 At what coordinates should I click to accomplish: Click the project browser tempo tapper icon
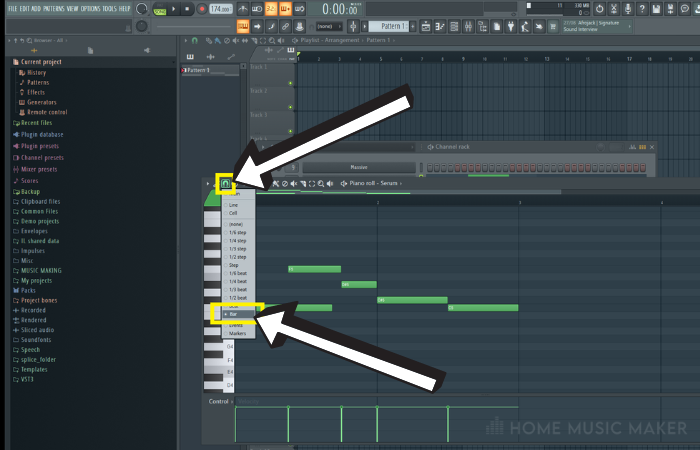(x=525, y=27)
